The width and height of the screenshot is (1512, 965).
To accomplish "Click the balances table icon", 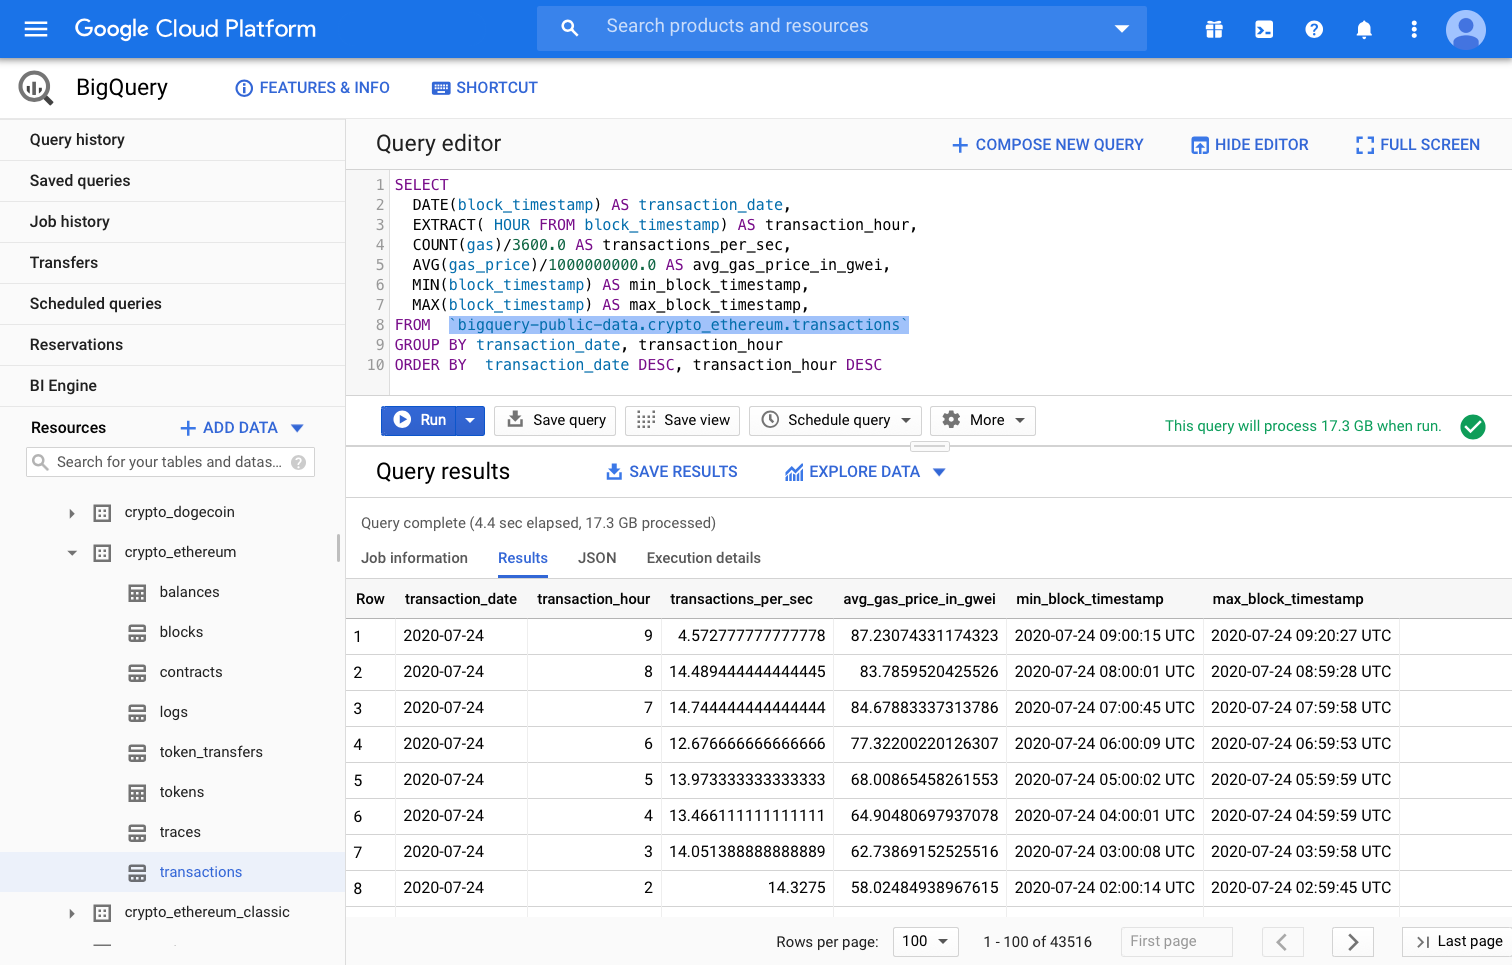I will [x=137, y=593].
